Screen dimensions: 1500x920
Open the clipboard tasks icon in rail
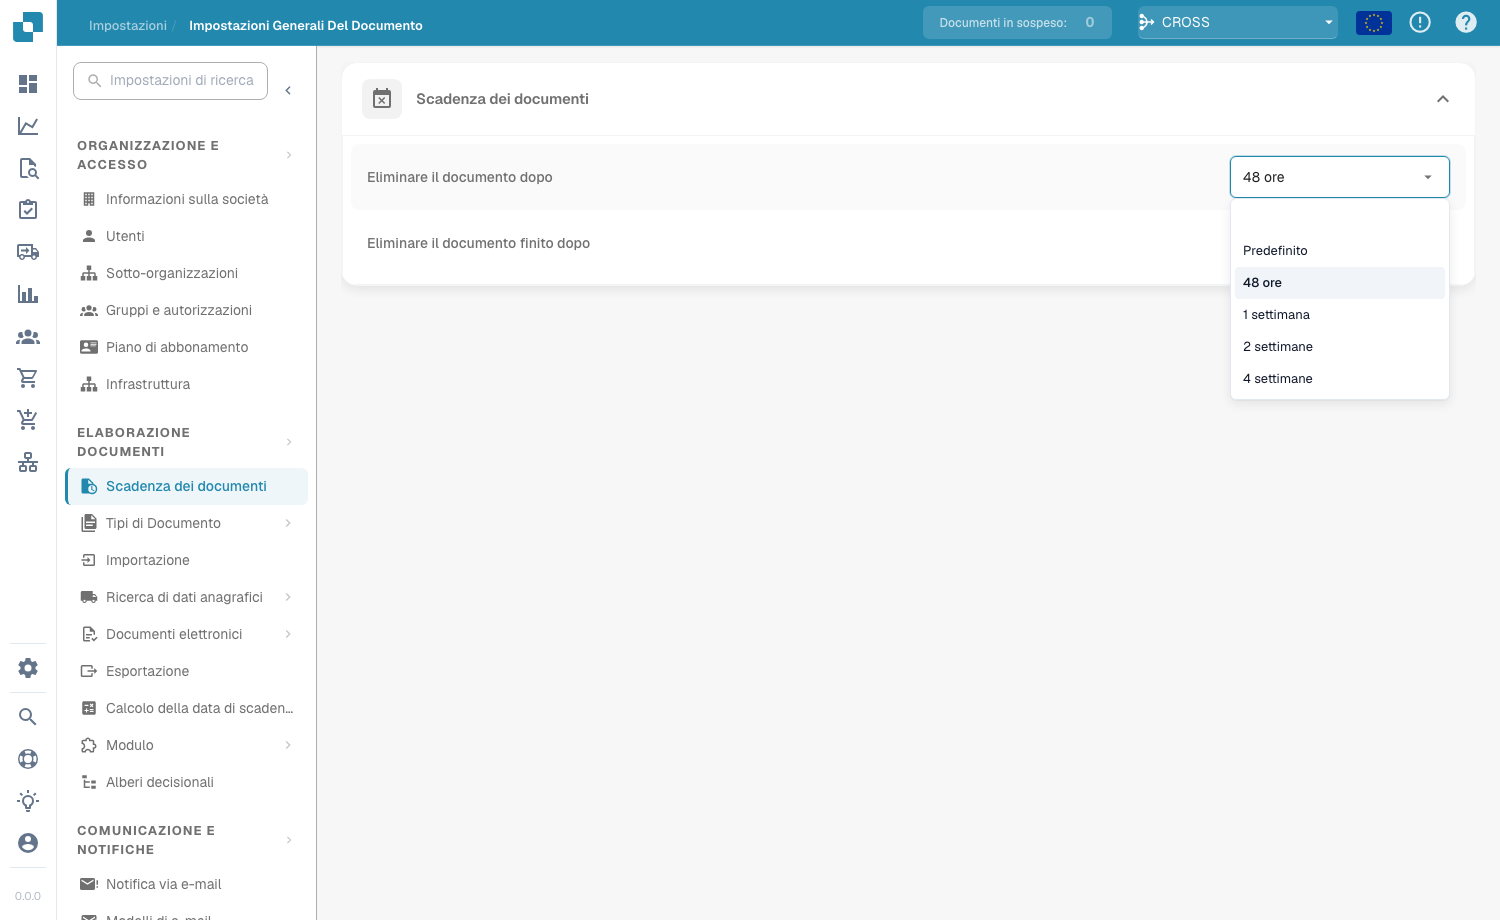tap(28, 210)
